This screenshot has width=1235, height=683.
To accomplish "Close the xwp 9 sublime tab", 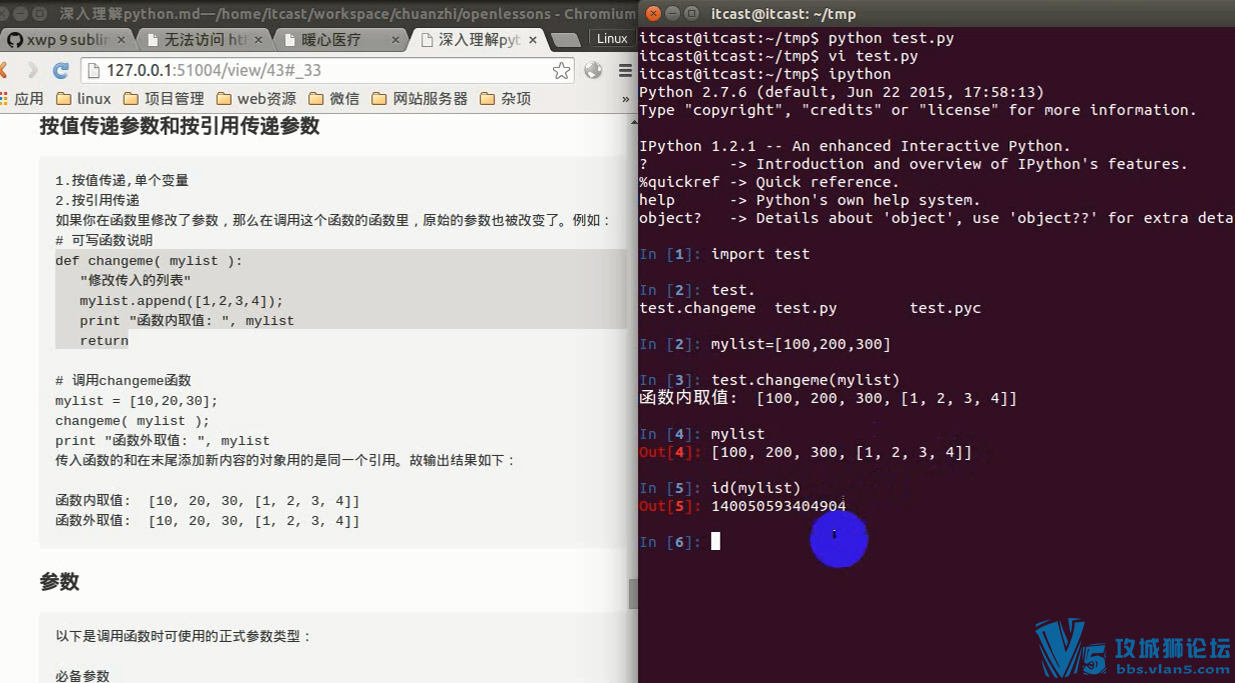I will point(122,40).
